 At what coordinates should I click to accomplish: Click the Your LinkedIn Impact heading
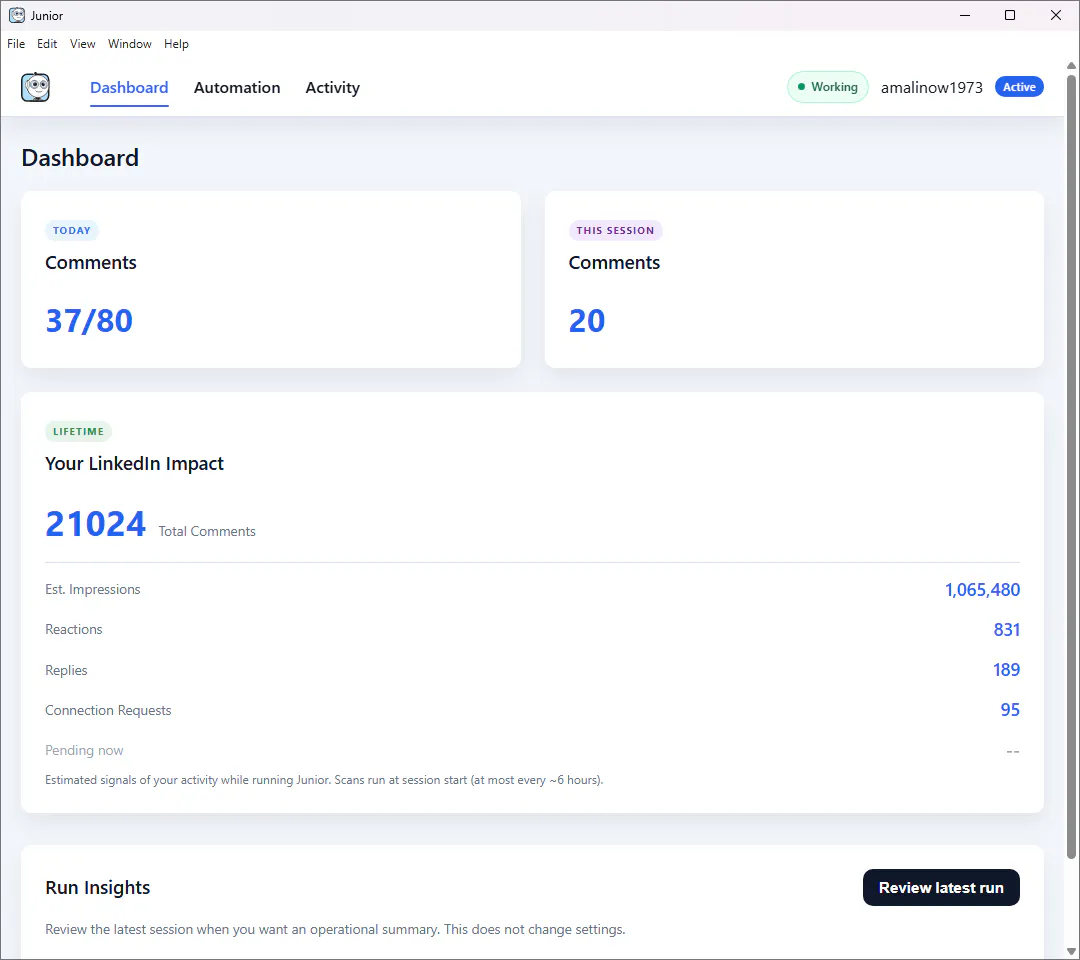(x=134, y=463)
